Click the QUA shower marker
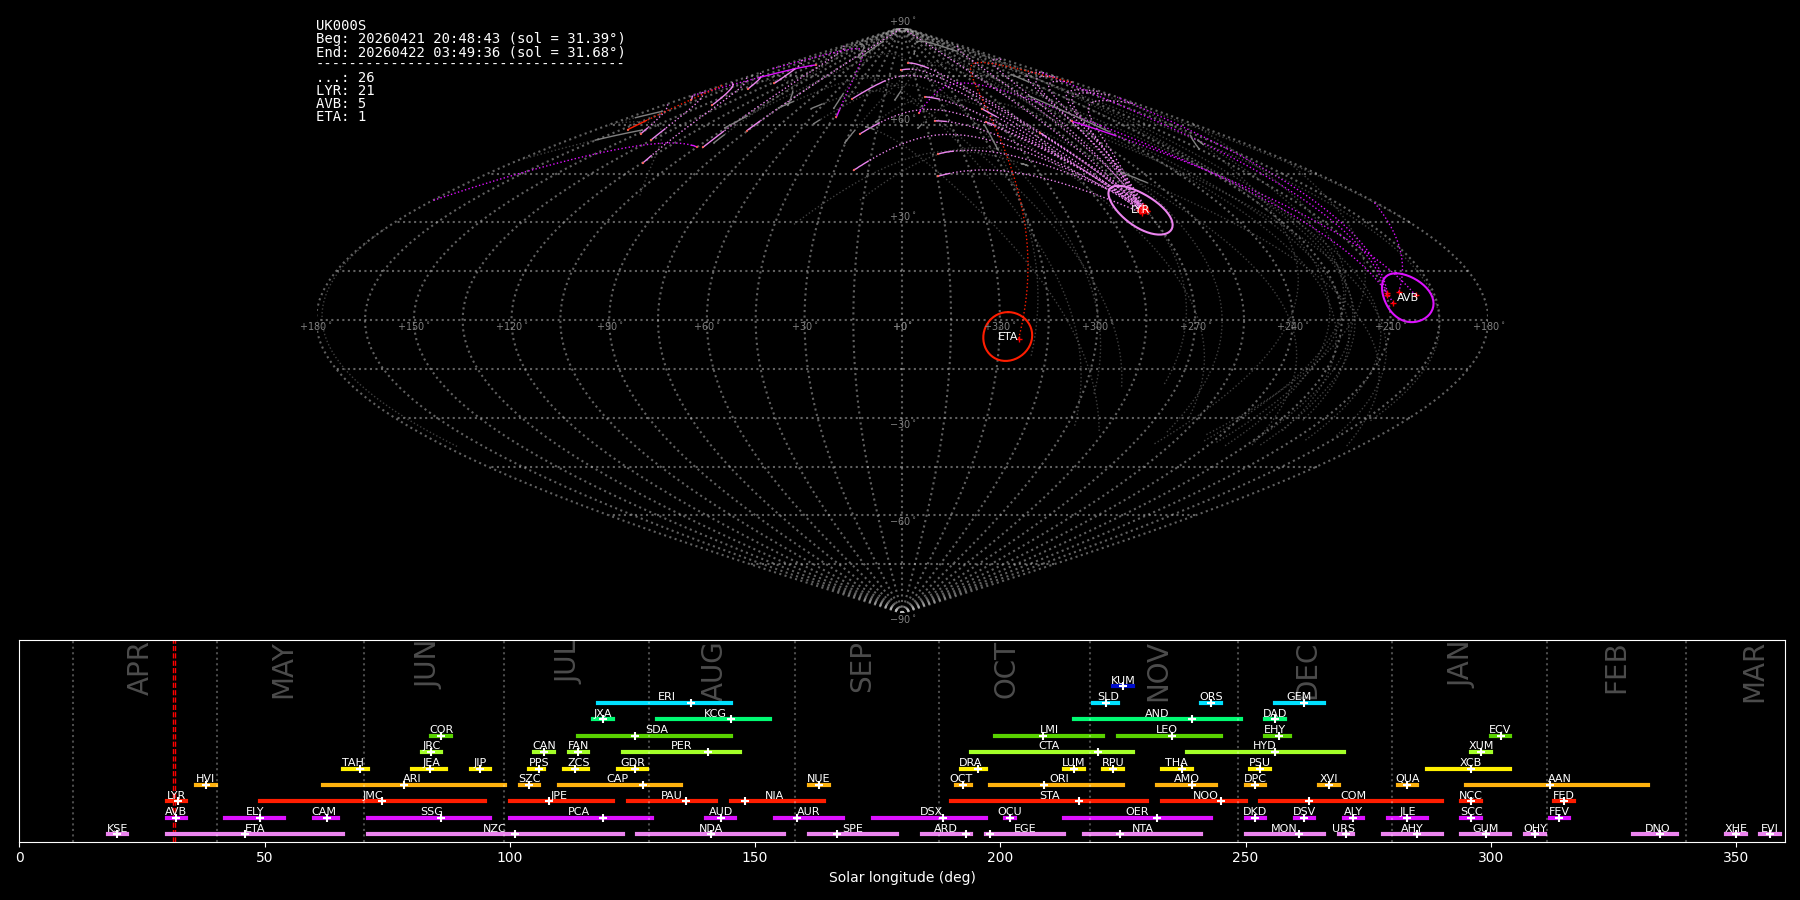The width and height of the screenshot is (1800, 900). click(1407, 785)
